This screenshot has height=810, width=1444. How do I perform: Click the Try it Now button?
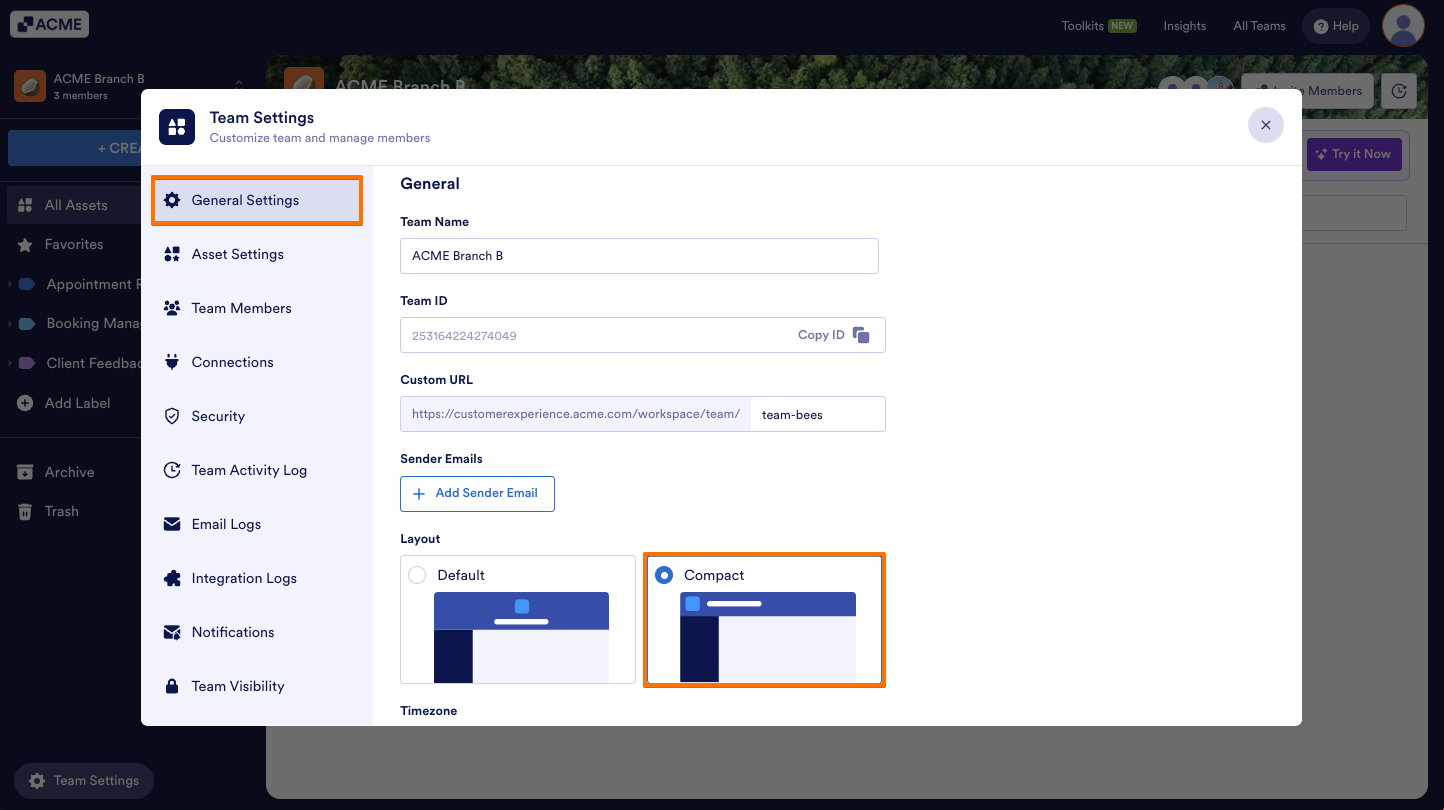pyautogui.click(x=1354, y=154)
